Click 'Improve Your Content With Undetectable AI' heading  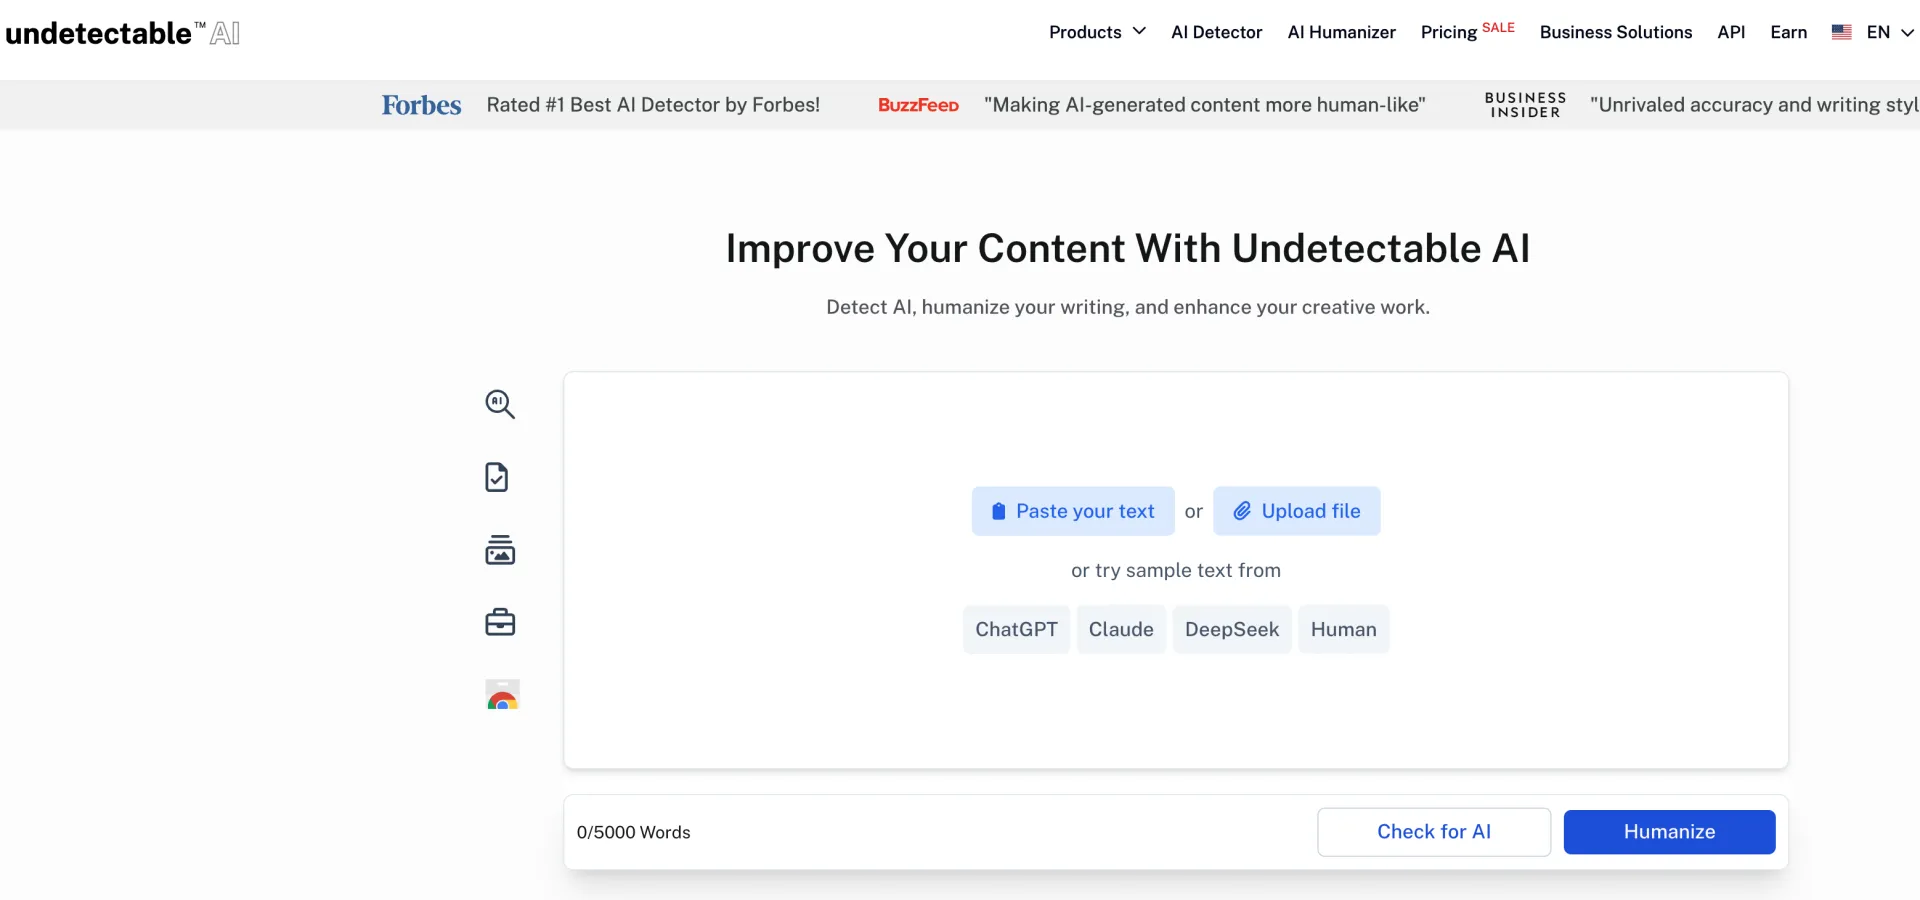point(1128,248)
